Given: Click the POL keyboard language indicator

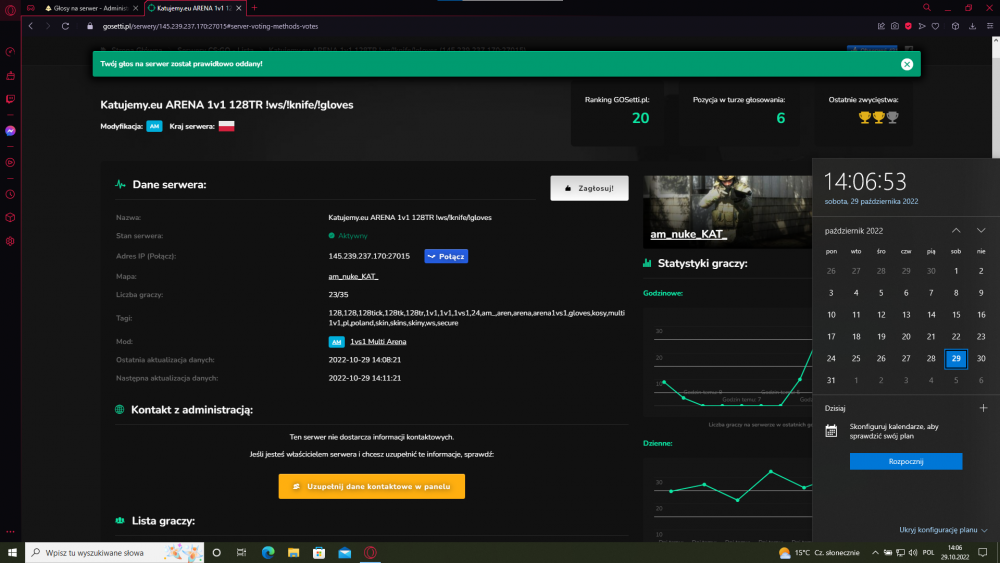Looking at the screenshot, I should pos(929,553).
